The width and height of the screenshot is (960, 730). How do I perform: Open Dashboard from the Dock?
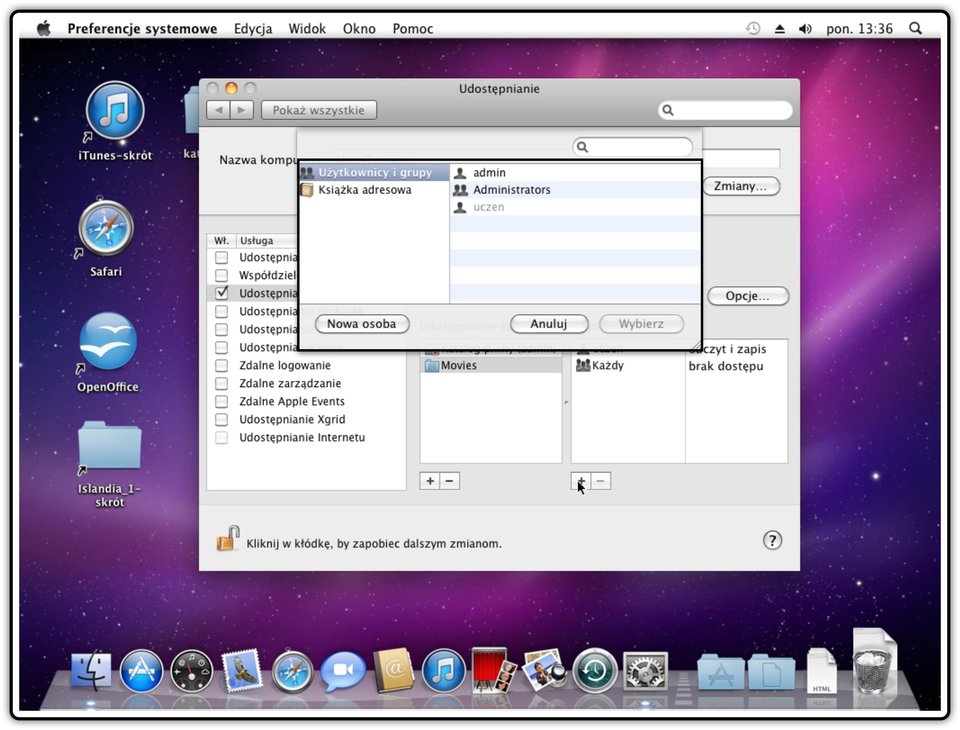pyautogui.click(x=192, y=671)
